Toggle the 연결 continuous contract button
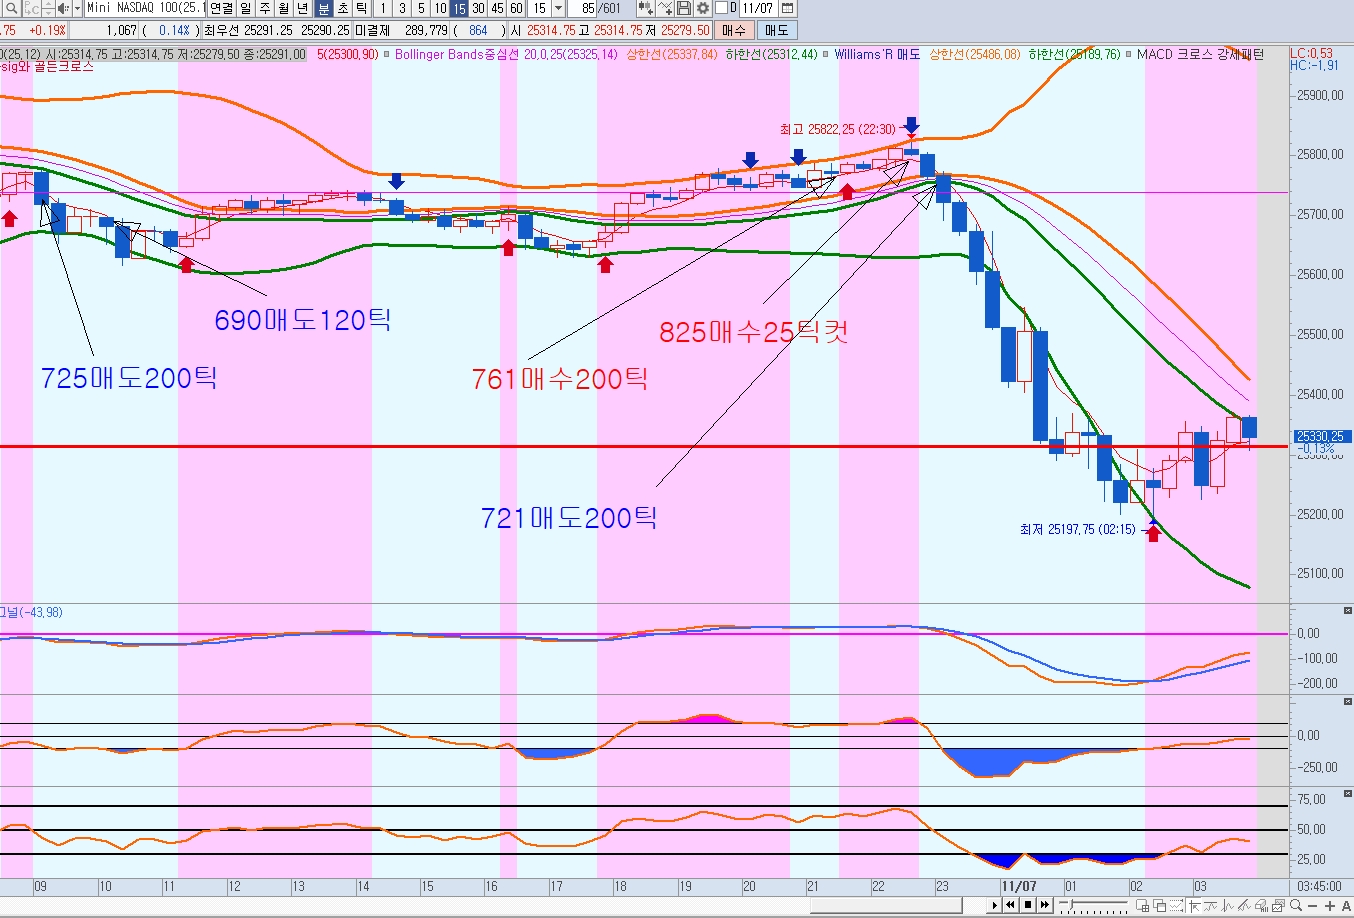1354x918 pixels. (220, 8)
